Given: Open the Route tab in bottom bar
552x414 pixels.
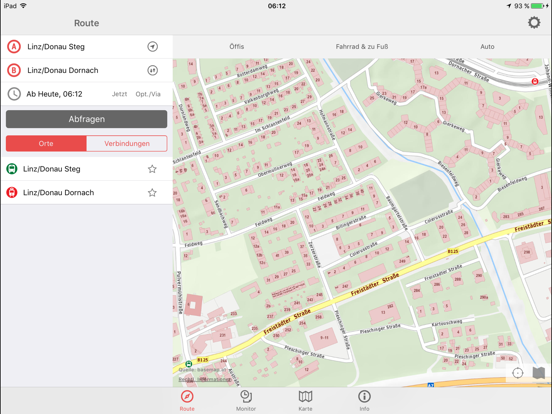Looking at the screenshot, I should pos(187,401).
